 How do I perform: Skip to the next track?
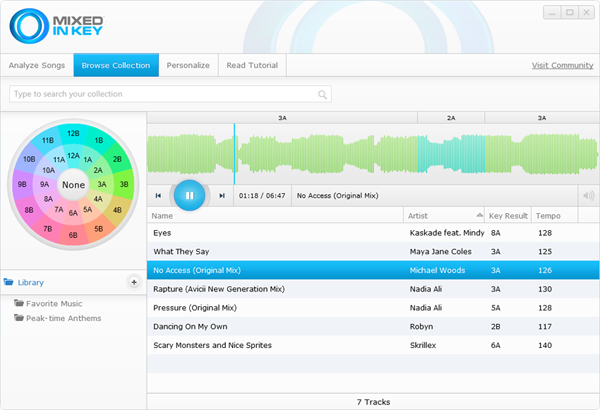(x=222, y=196)
